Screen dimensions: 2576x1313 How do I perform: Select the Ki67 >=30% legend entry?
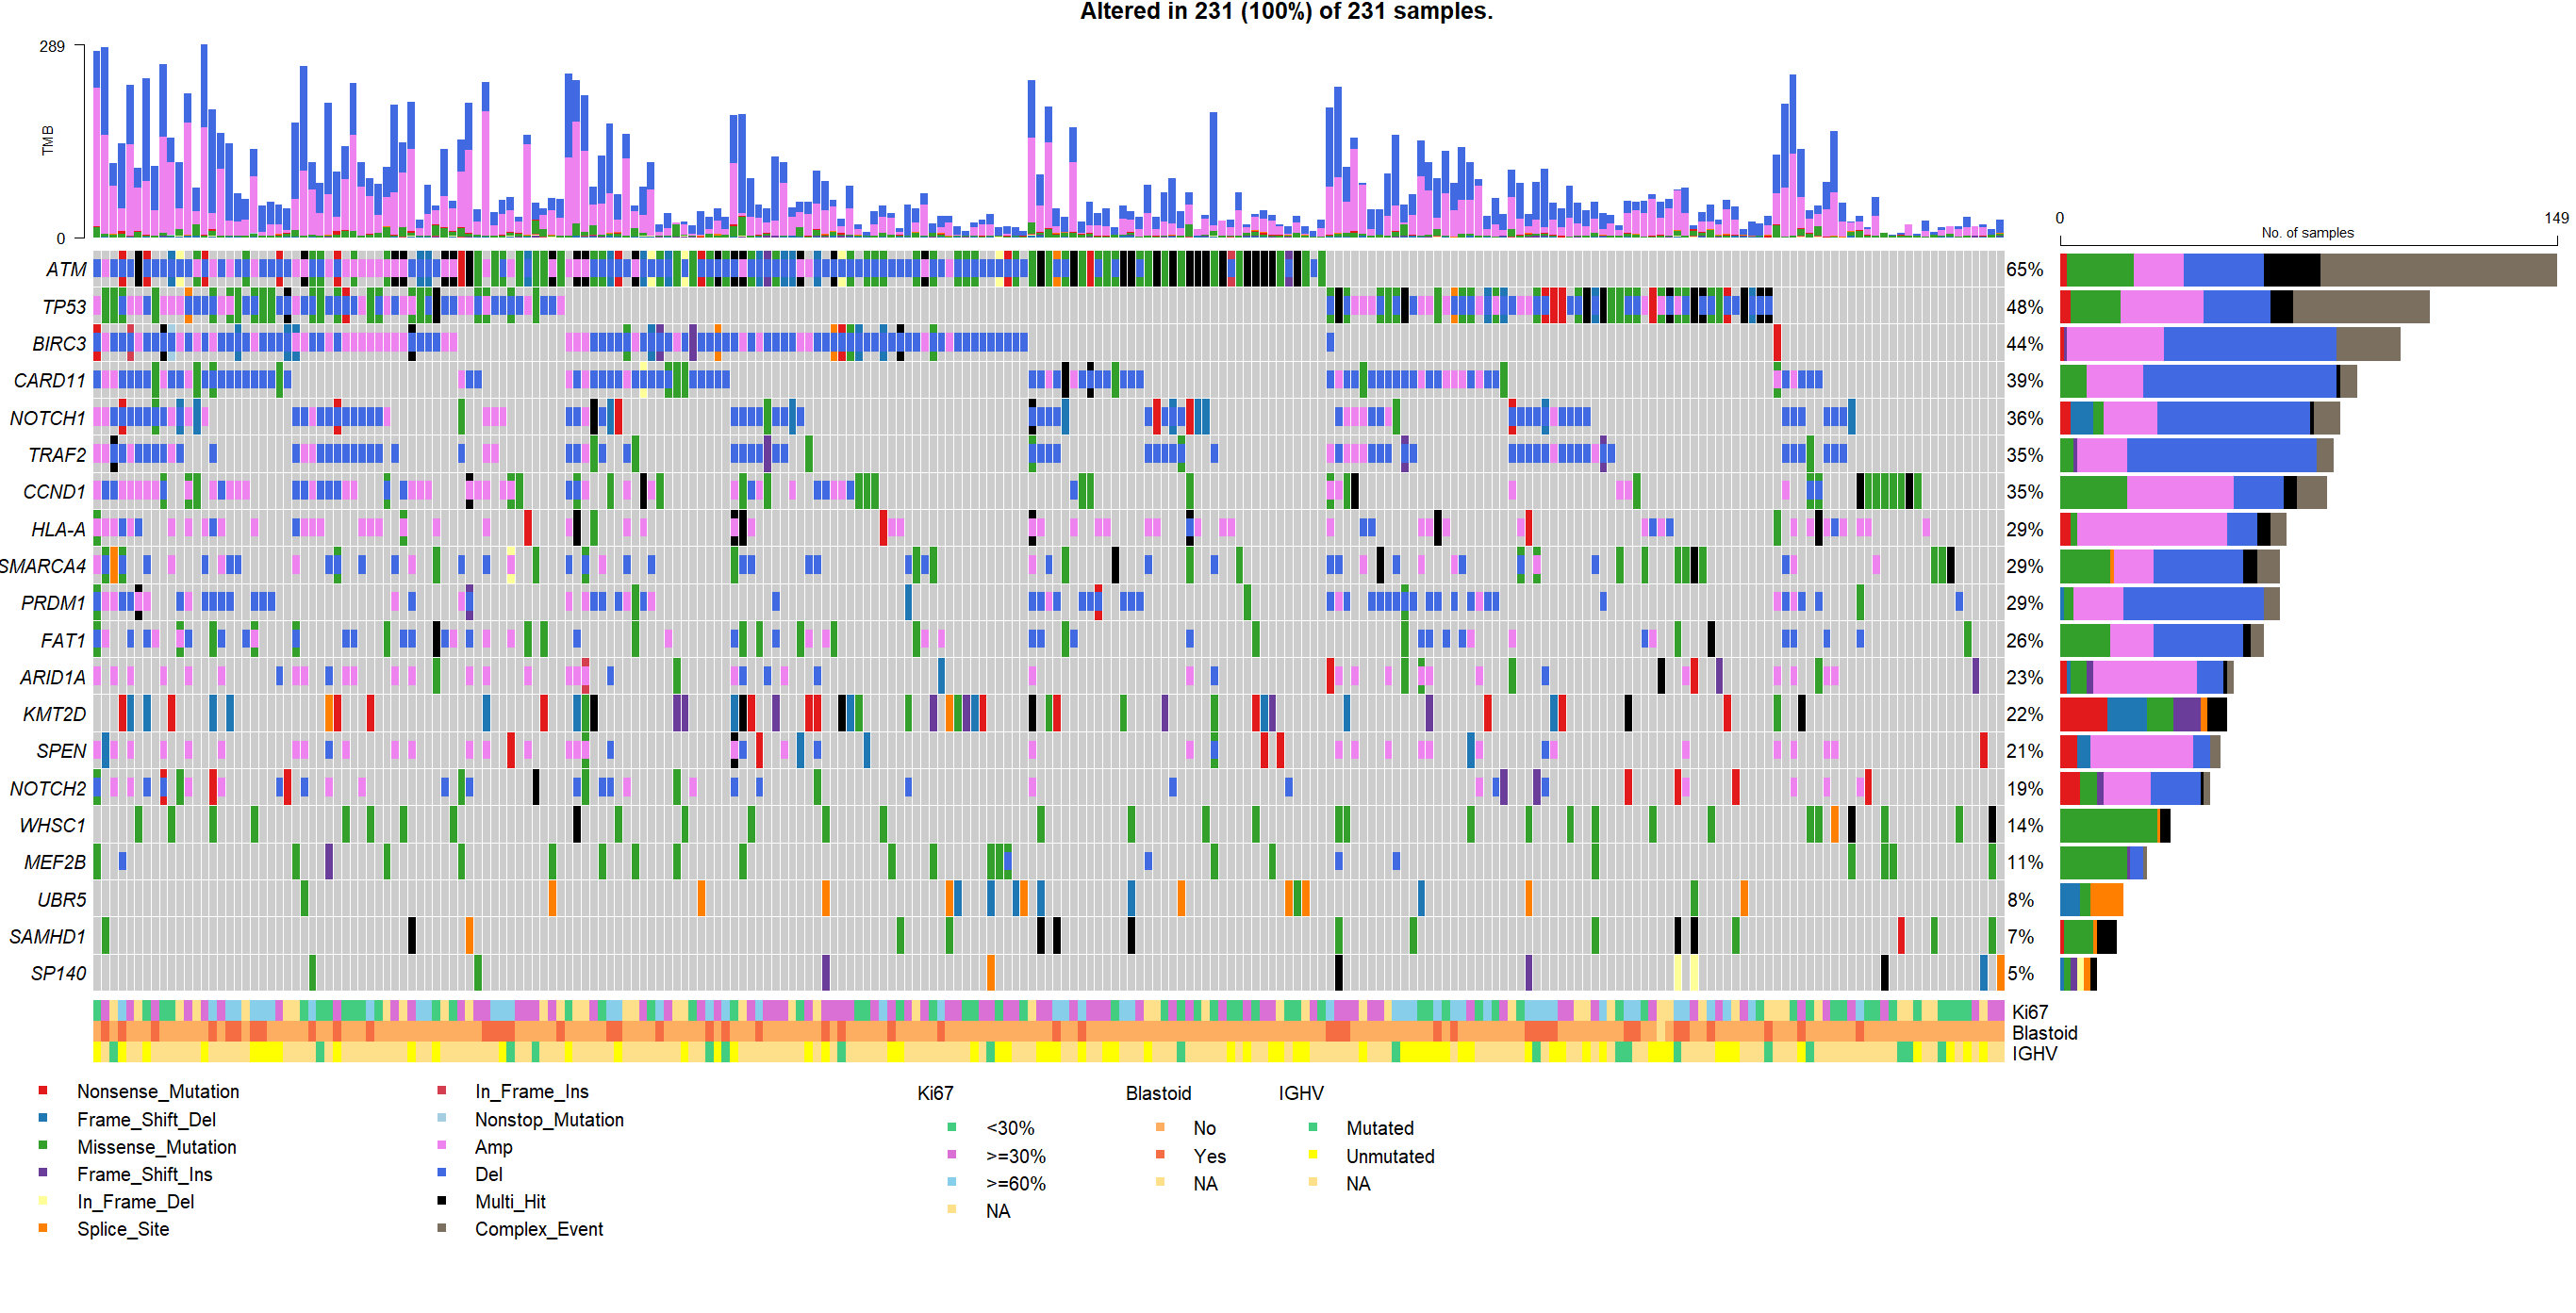tap(1016, 1156)
